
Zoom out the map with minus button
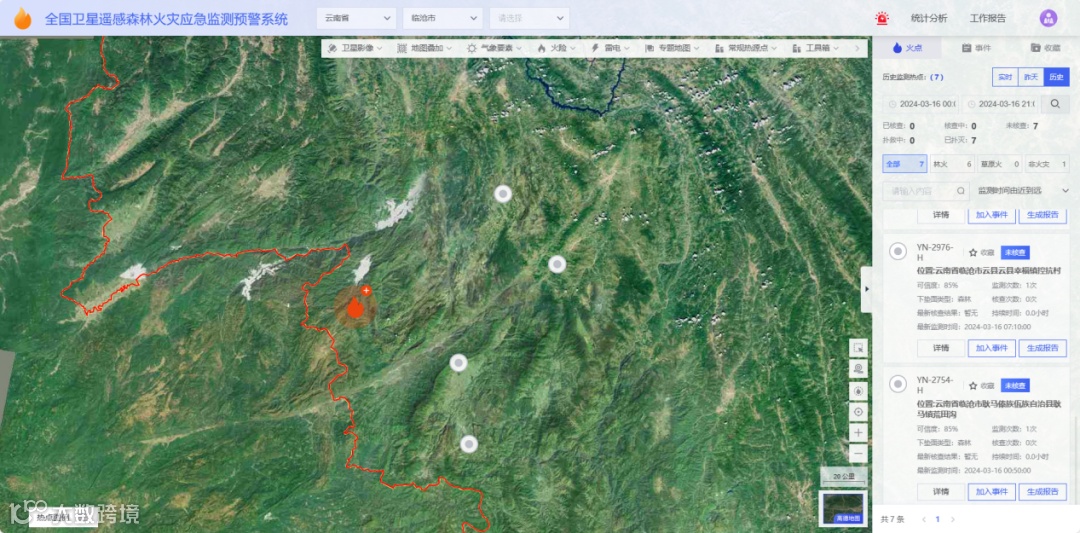pyautogui.click(x=858, y=454)
